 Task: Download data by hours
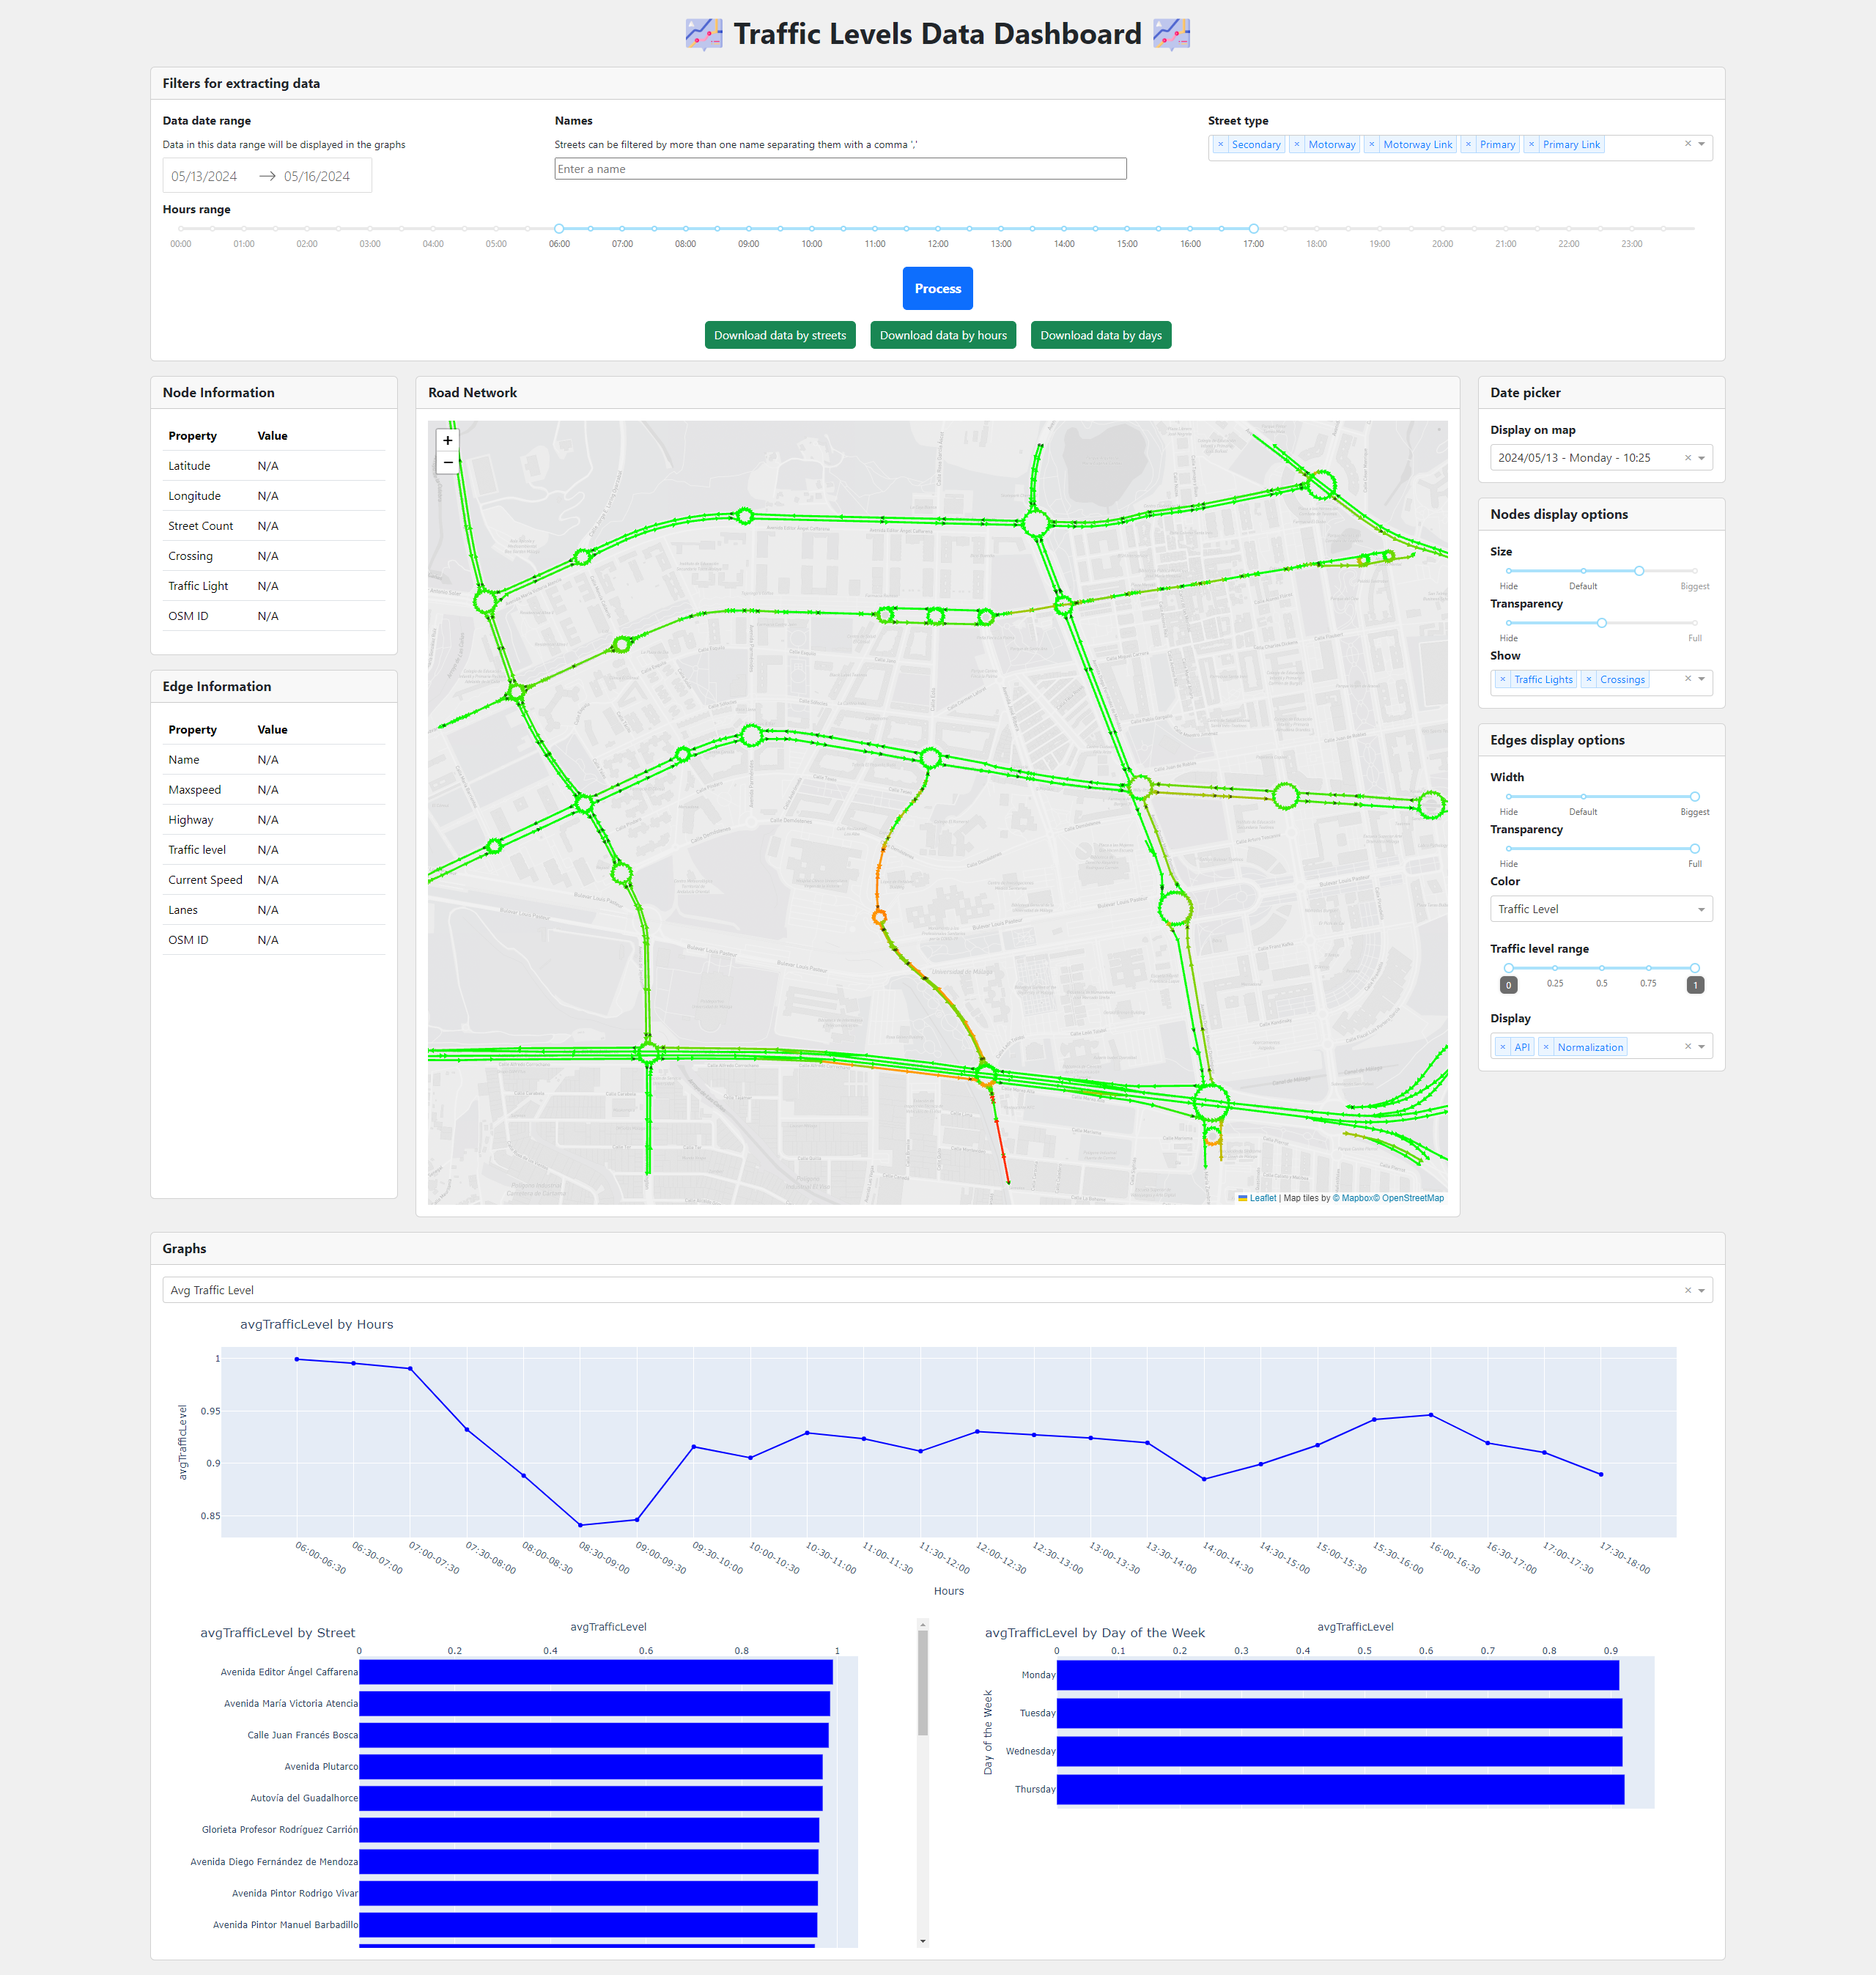tap(942, 336)
